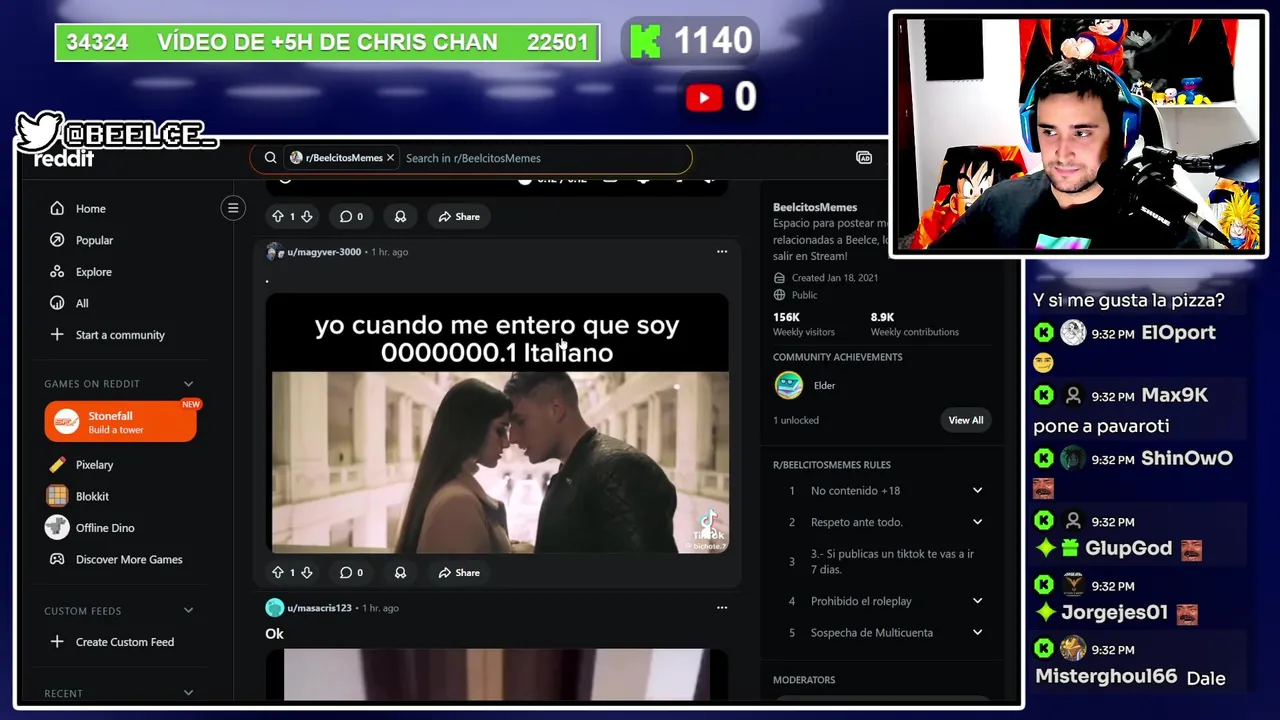This screenshot has height=720, width=1280.
Task: Click the BeelcitosMemes community title
Action: pyautogui.click(x=815, y=207)
